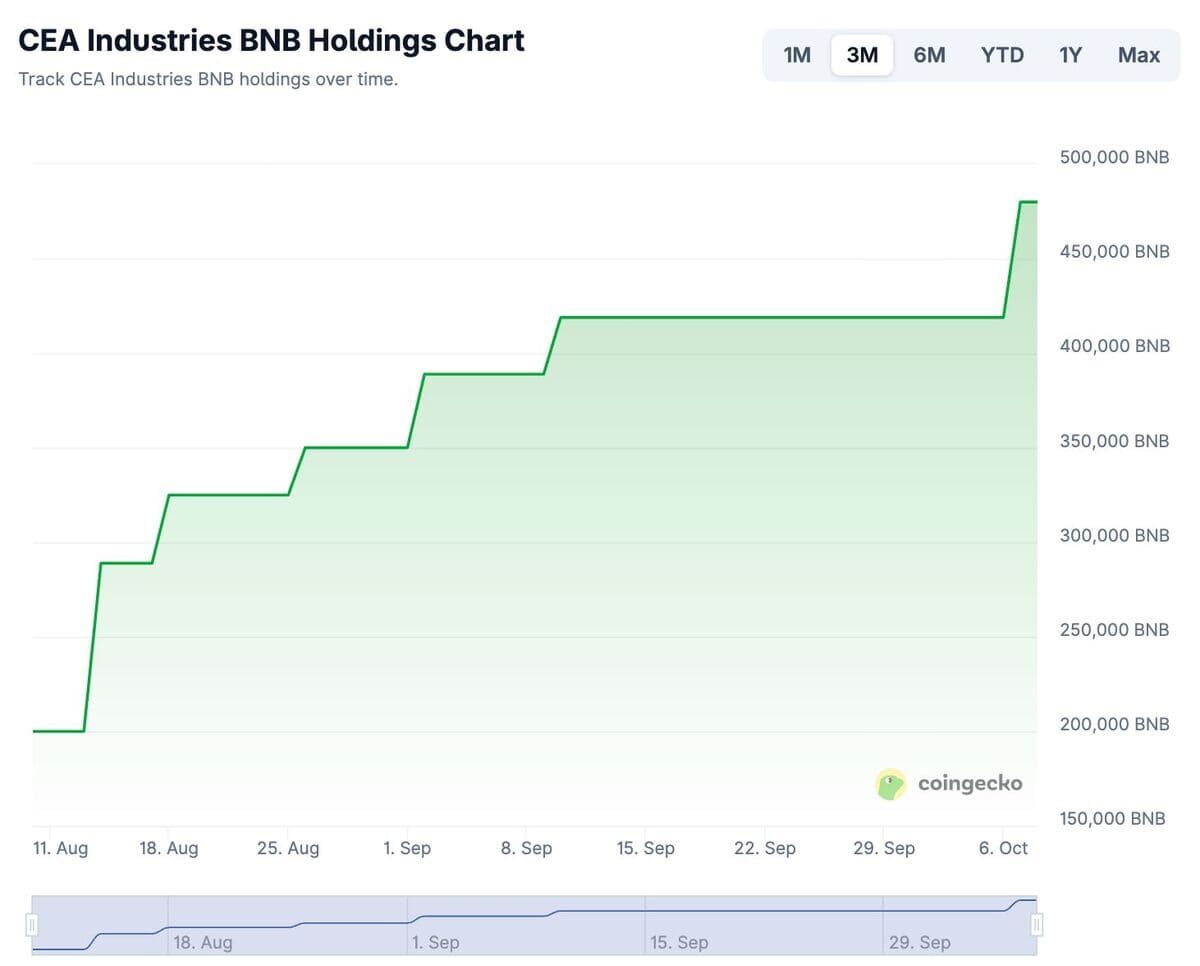Click the coingecko watermark text
This screenshot has width=1200, height=966.
point(970,784)
